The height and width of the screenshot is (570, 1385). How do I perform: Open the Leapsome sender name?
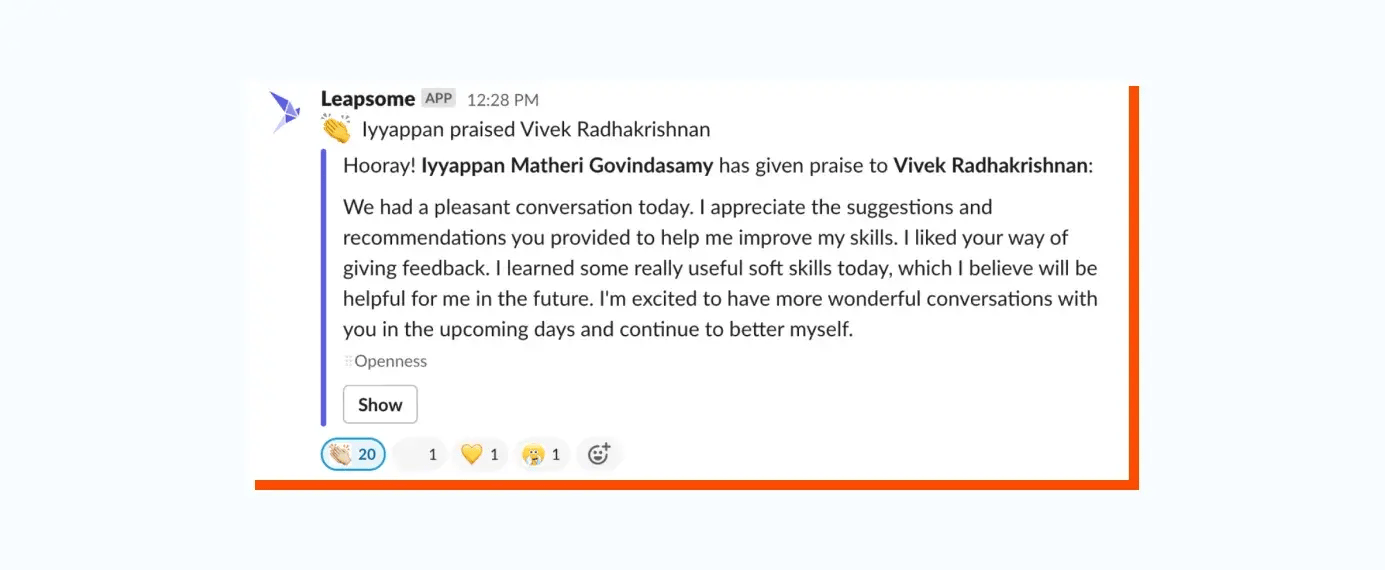pyautogui.click(x=367, y=98)
